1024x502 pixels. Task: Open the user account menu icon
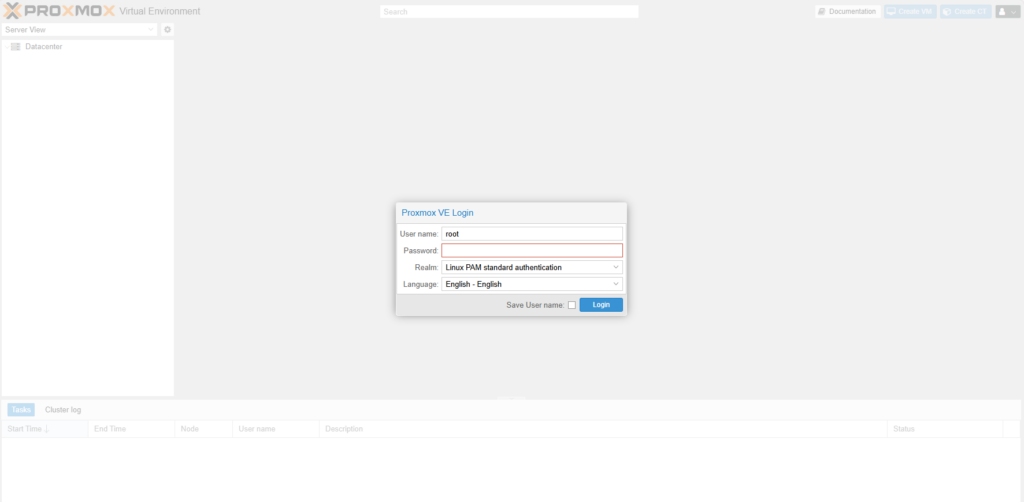click(1007, 11)
